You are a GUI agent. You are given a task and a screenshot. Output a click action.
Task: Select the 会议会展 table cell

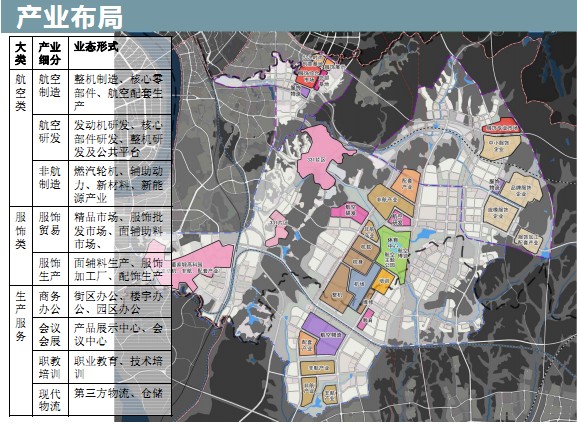[x=50, y=334]
